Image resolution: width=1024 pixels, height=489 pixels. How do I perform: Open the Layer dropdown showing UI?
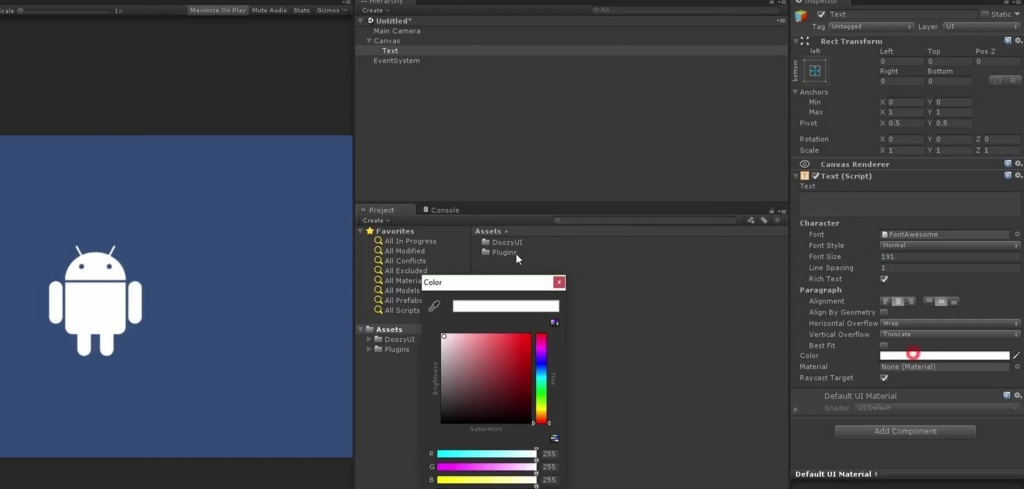pos(982,27)
